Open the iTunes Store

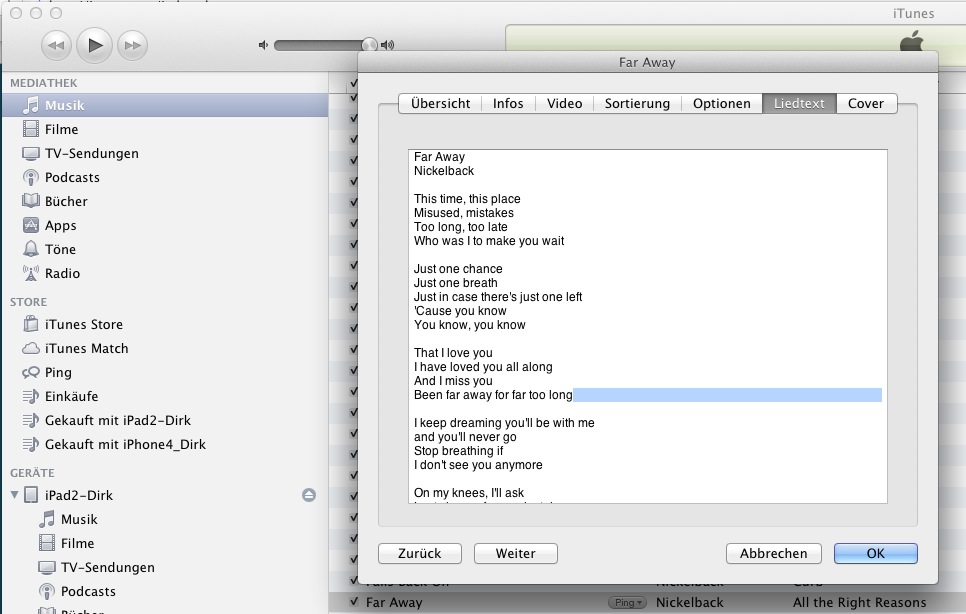[83, 325]
